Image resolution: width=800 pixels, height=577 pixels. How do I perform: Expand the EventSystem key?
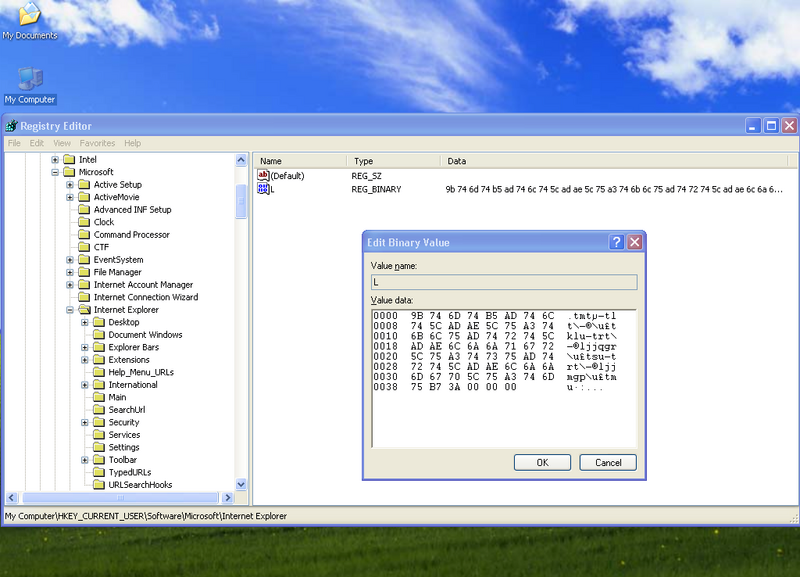pyautogui.click(x=70, y=260)
